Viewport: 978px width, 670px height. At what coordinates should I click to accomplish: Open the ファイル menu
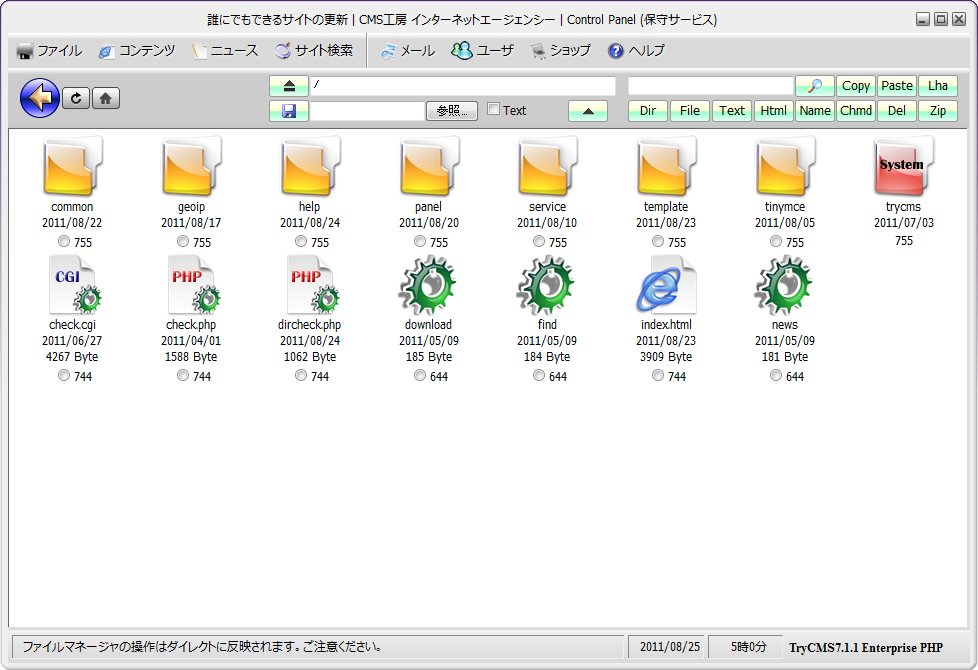pyautogui.click(x=50, y=51)
